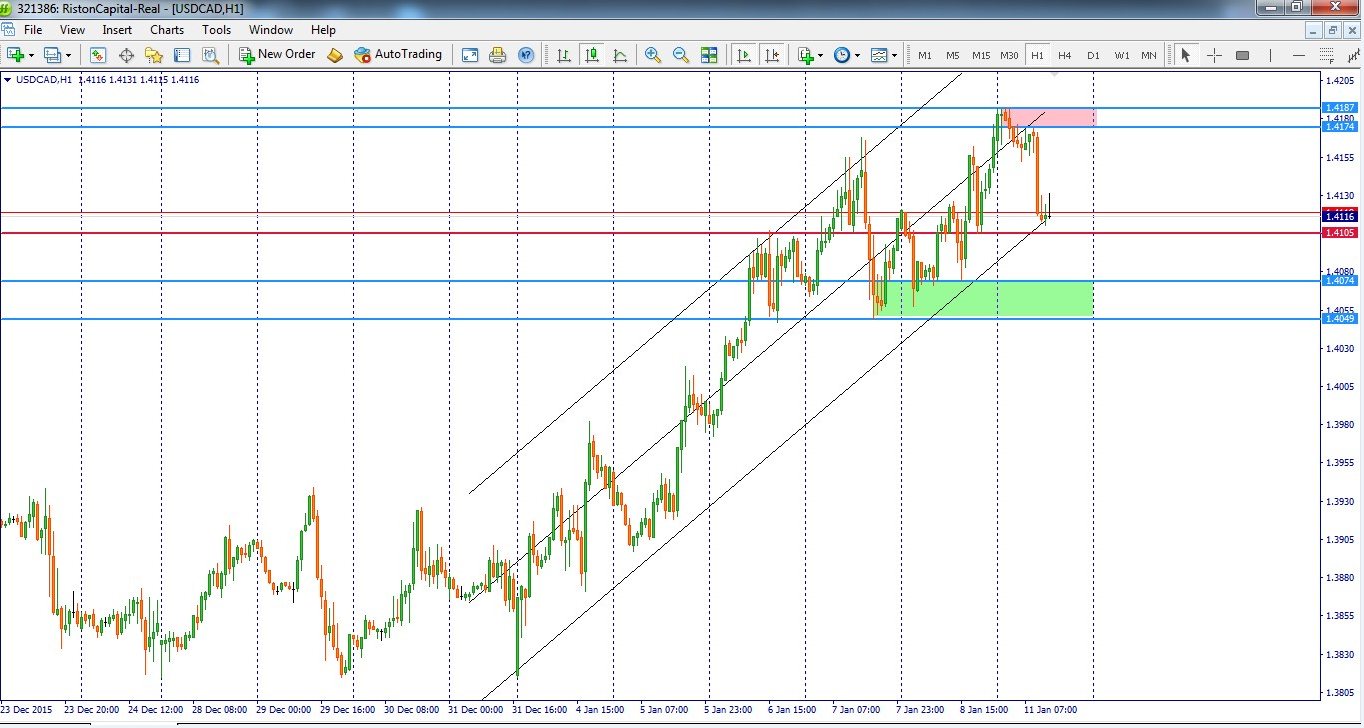Image resolution: width=1364 pixels, height=728 pixels.
Task: Create a new chart with green-plus icon
Action: click(x=14, y=55)
